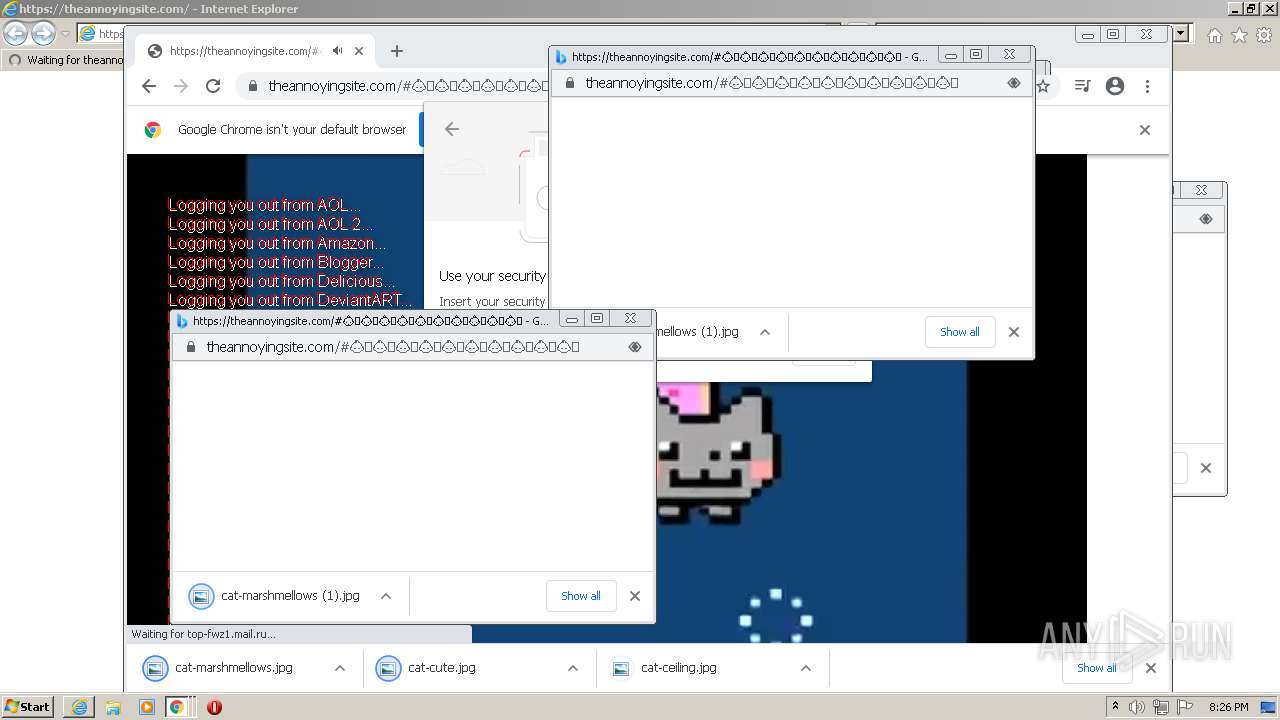
Task: Click address text in lower popup window
Action: [x=393, y=347]
